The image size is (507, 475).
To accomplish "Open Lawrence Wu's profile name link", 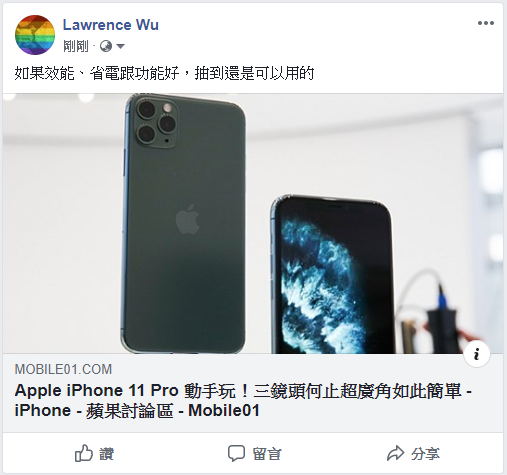I will [111, 25].
